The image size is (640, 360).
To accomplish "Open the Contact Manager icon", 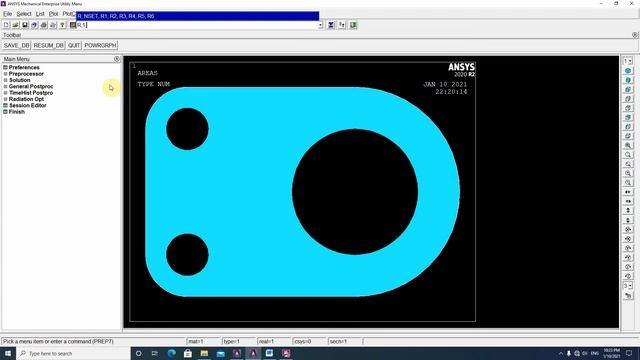I will [353, 25].
